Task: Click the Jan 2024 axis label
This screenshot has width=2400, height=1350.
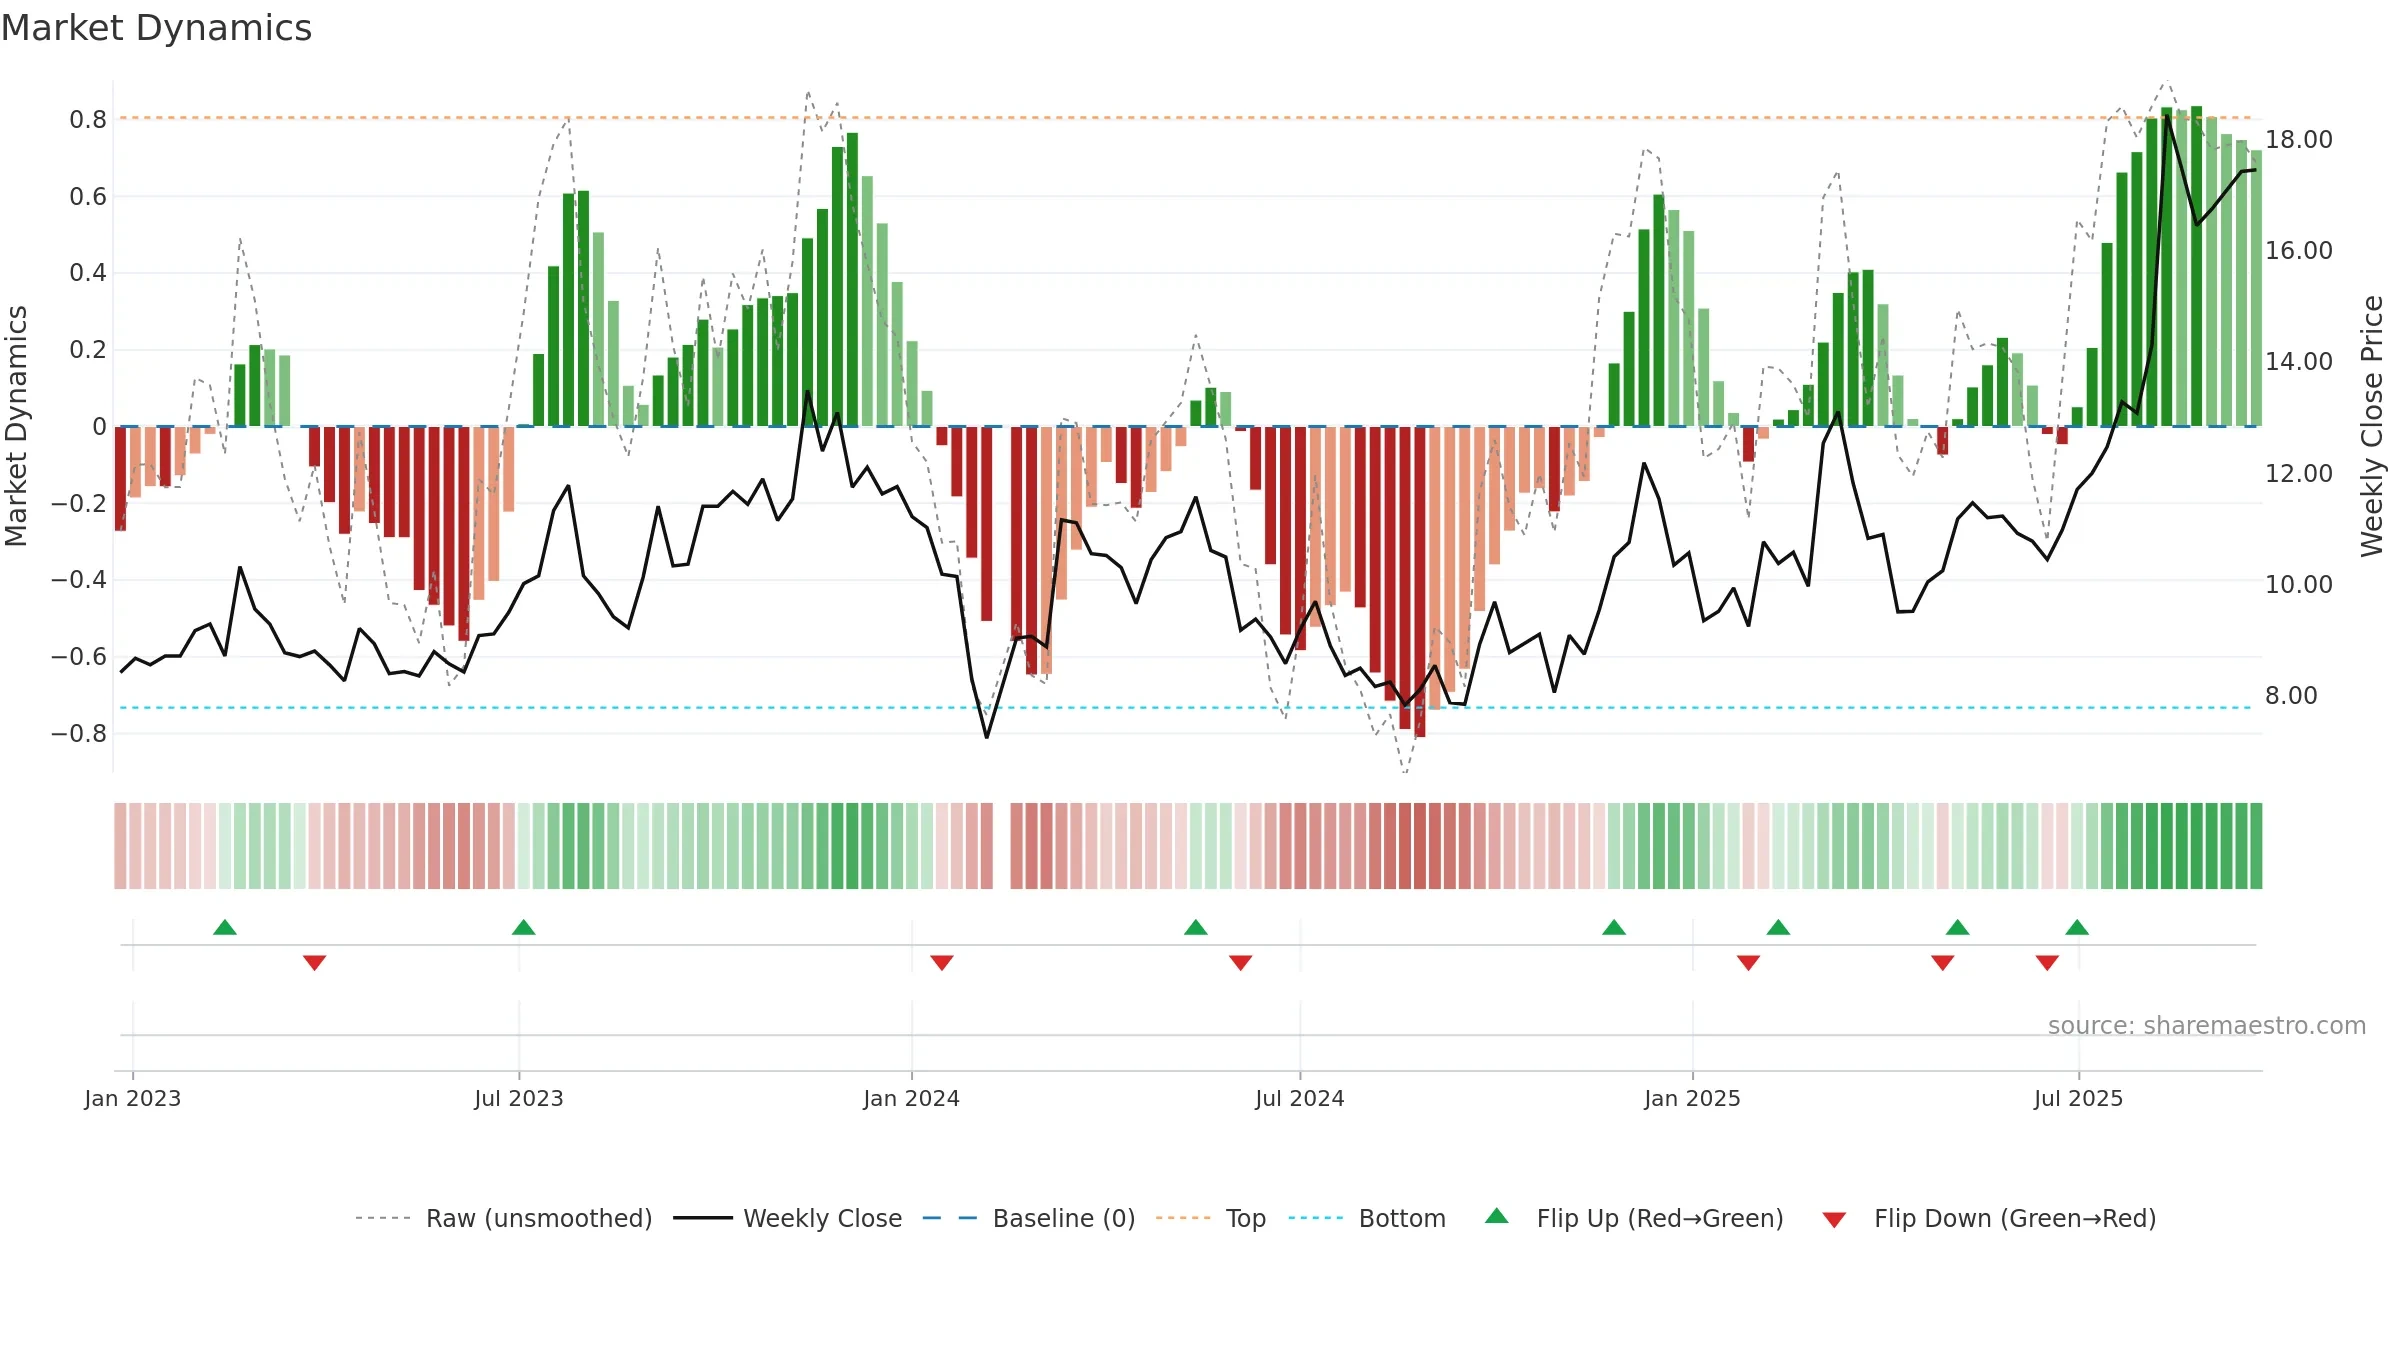Action: 912,1098
